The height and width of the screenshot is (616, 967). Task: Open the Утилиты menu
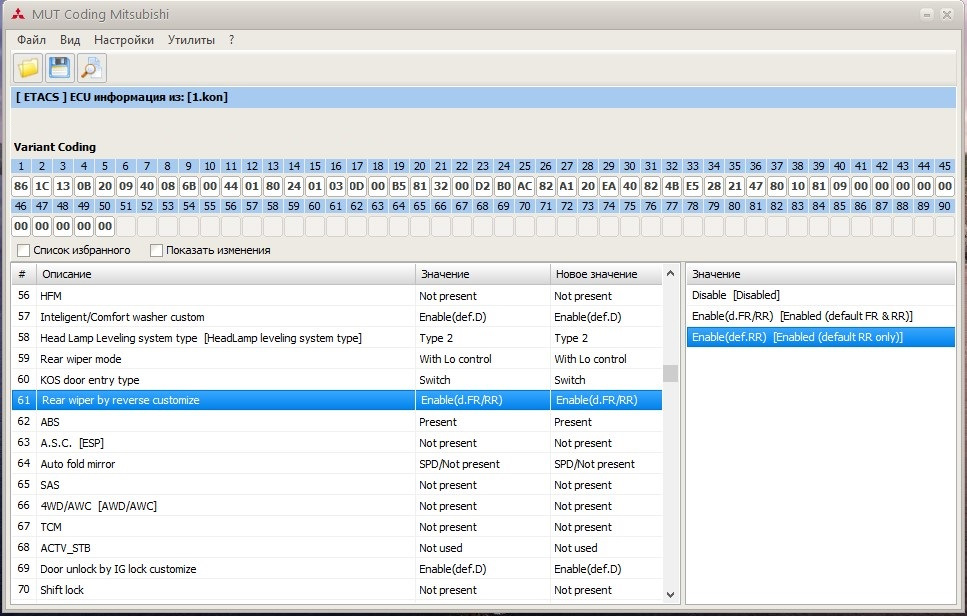tap(191, 40)
